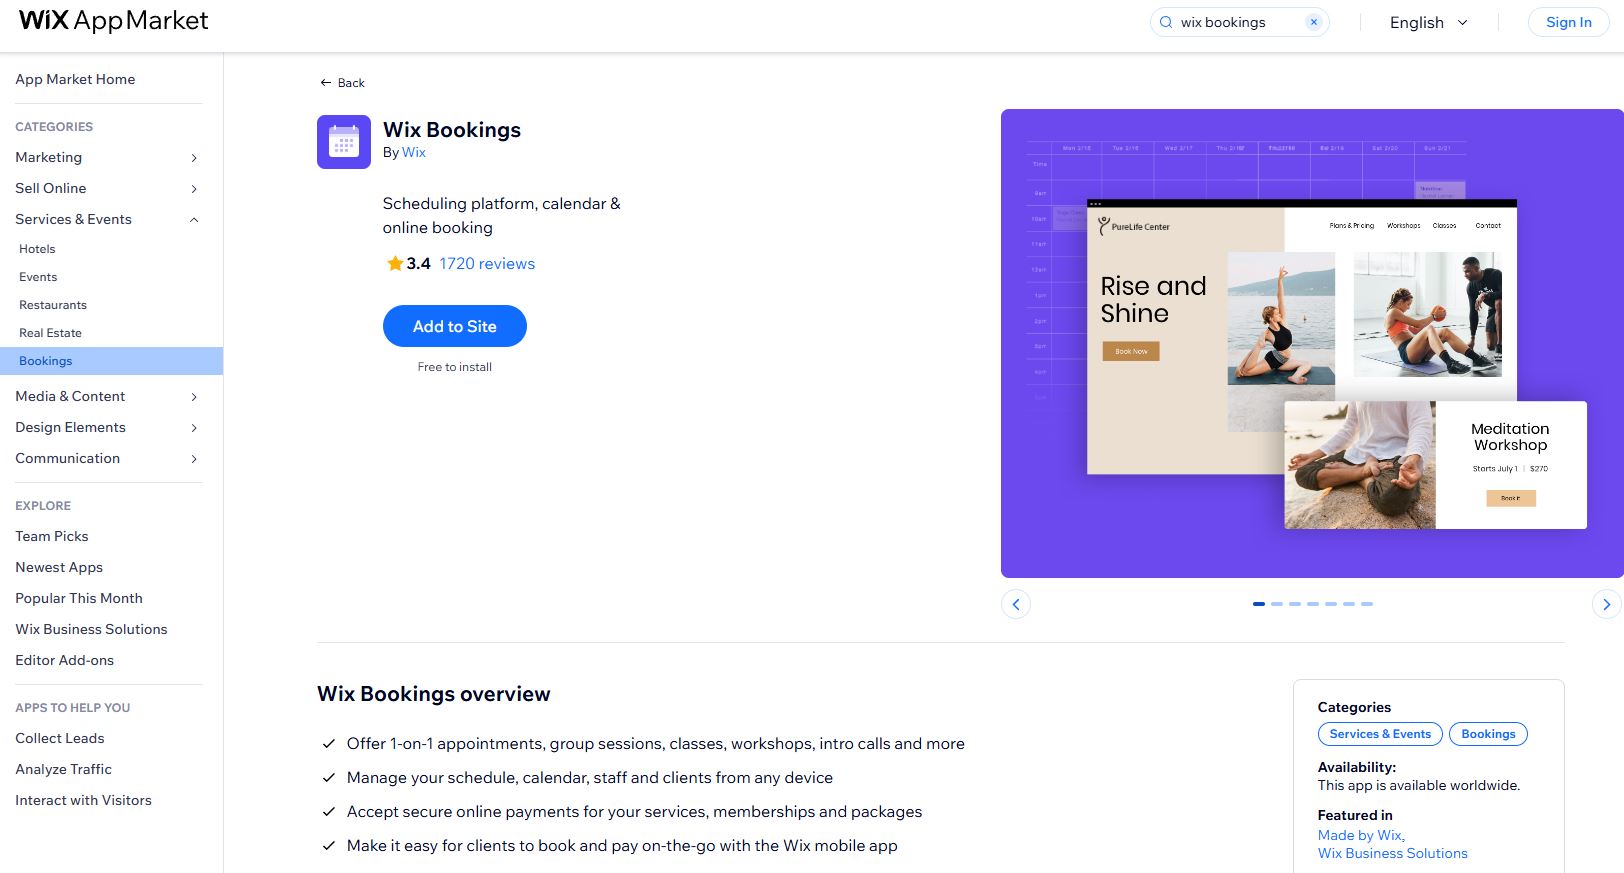
Task: Select Bookings in the sidebar
Action: pos(111,361)
